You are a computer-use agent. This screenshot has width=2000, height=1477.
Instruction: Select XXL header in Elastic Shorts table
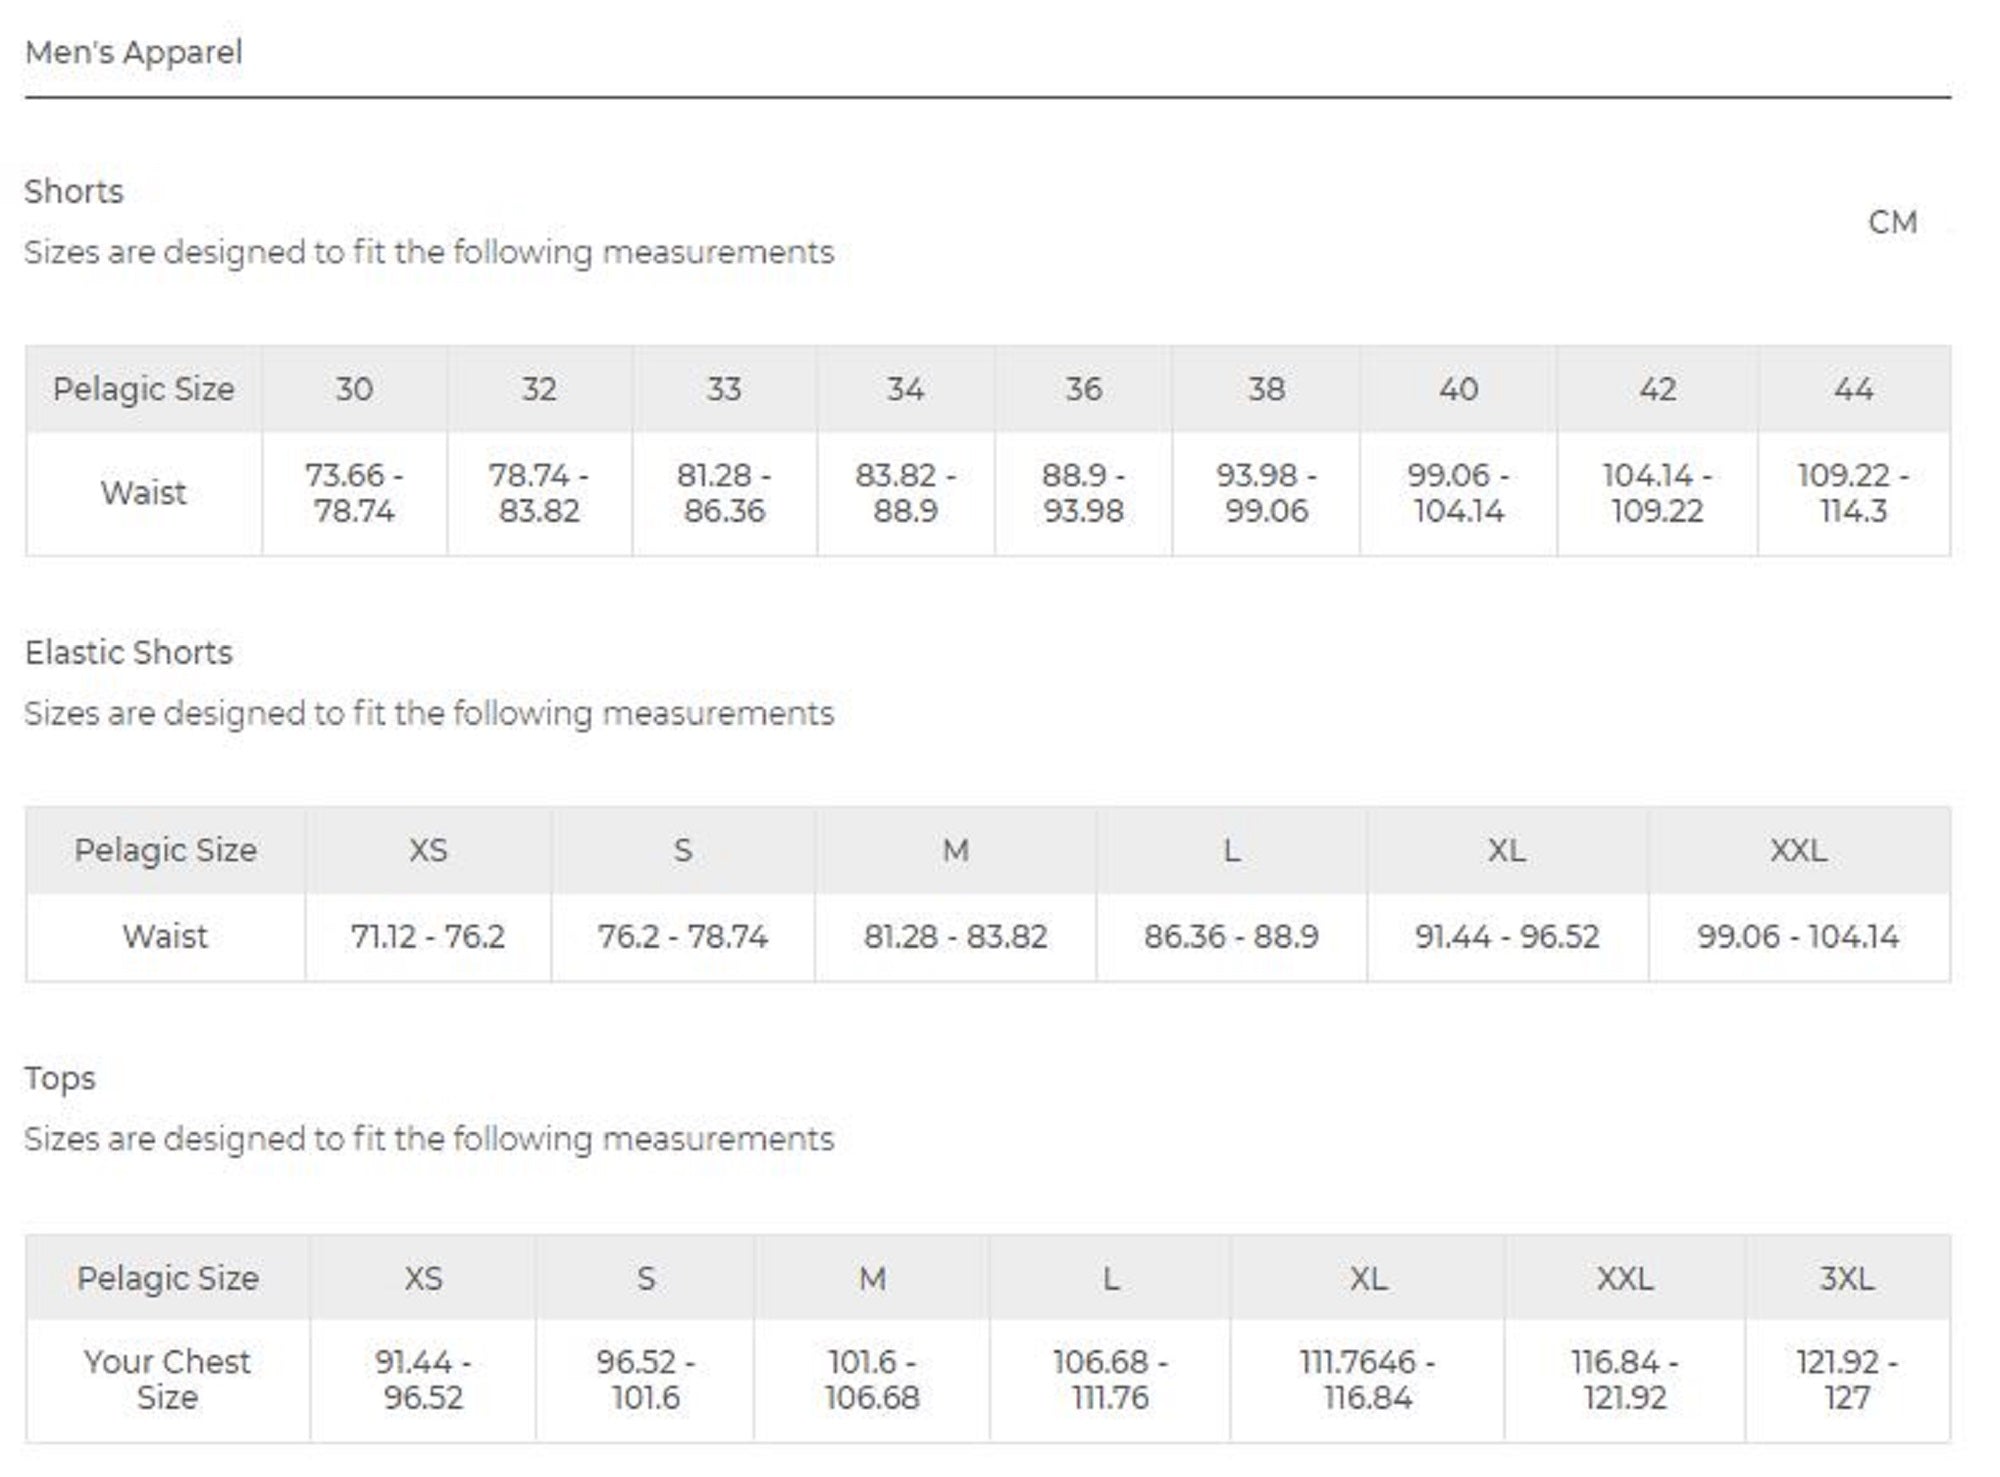(x=1798, y=850)
